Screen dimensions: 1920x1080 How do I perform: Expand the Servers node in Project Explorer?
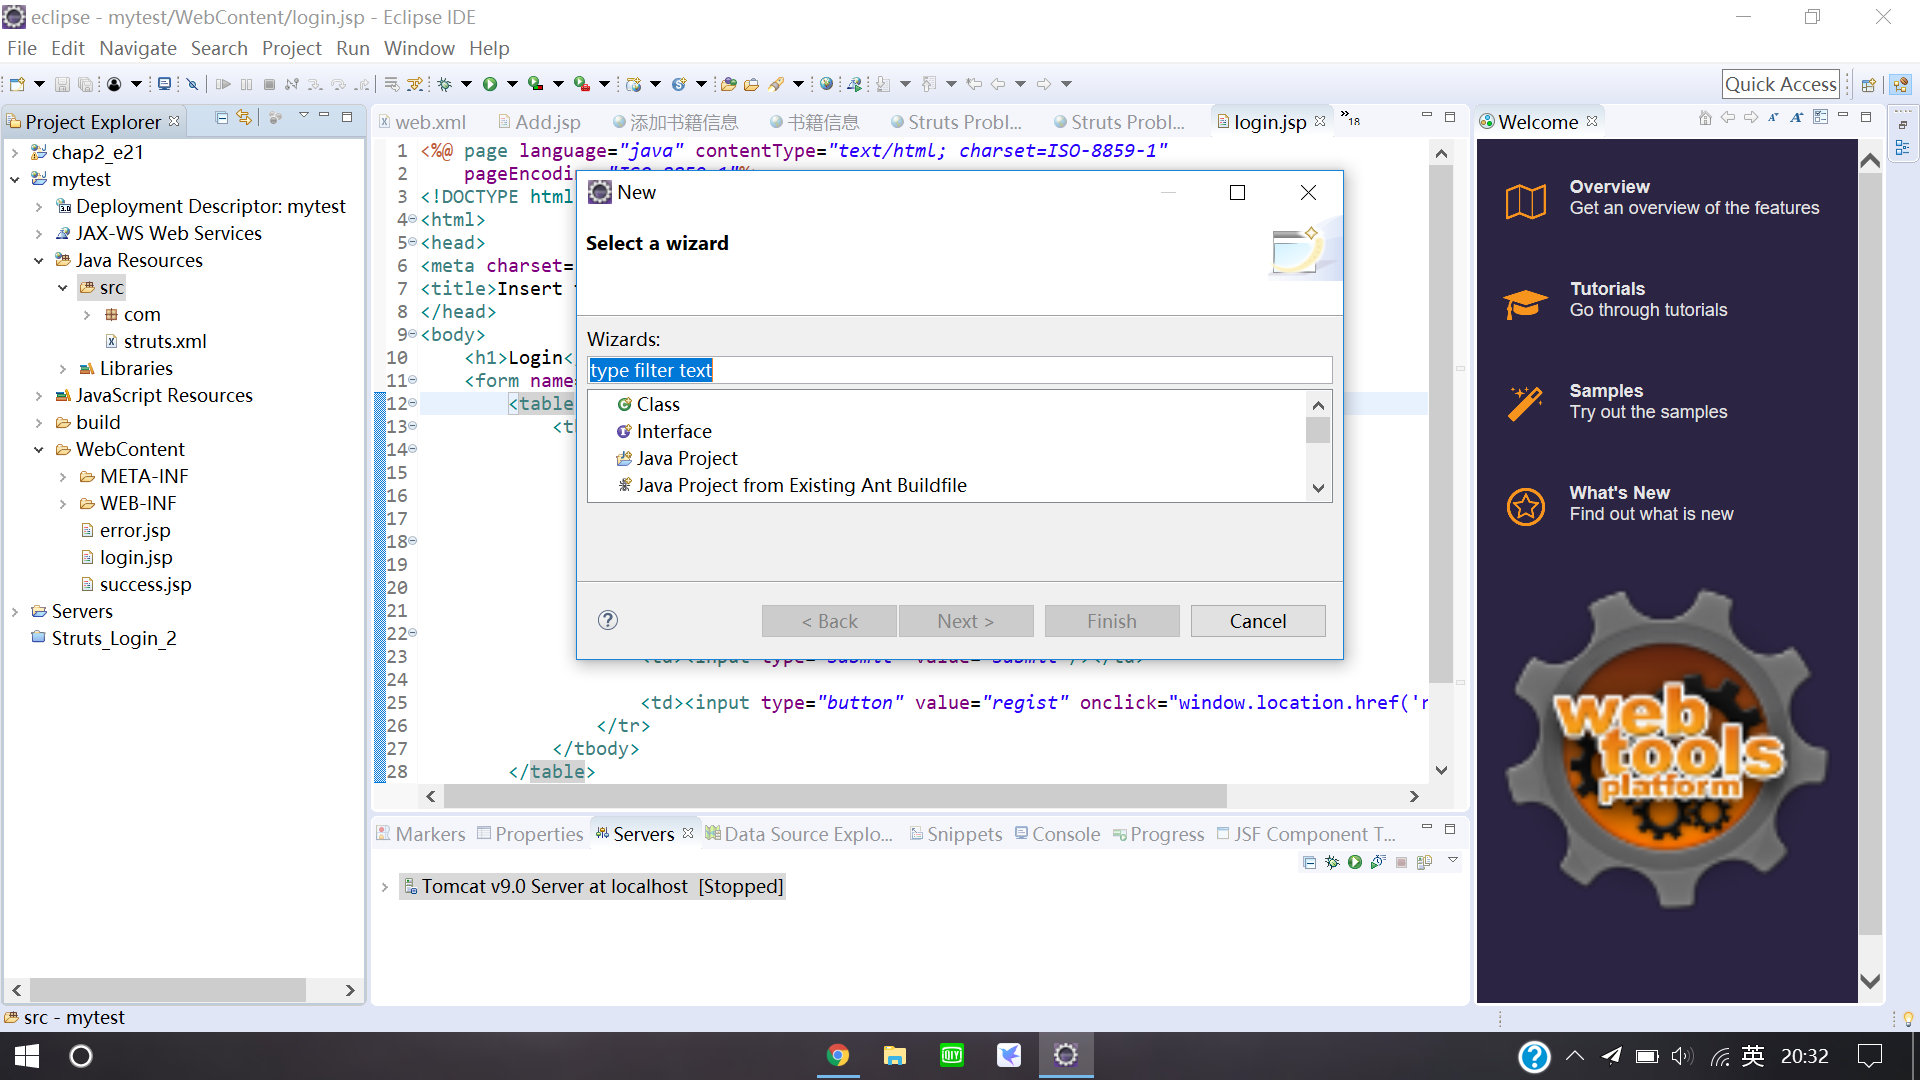(x=14, y=611)
